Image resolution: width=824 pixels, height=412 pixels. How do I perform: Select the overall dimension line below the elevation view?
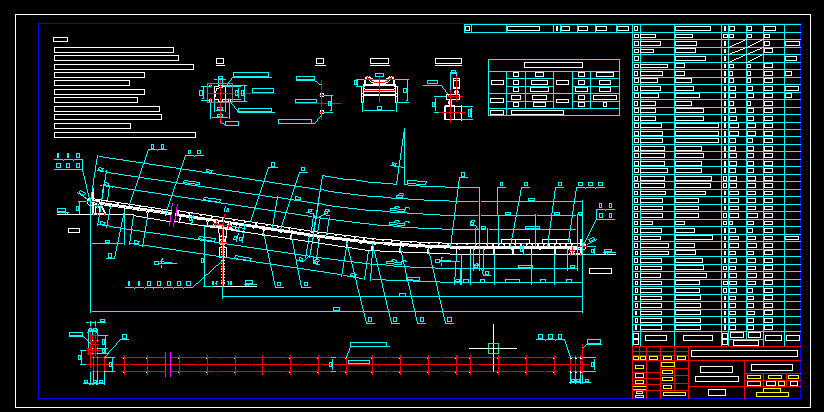coord(336,311)
